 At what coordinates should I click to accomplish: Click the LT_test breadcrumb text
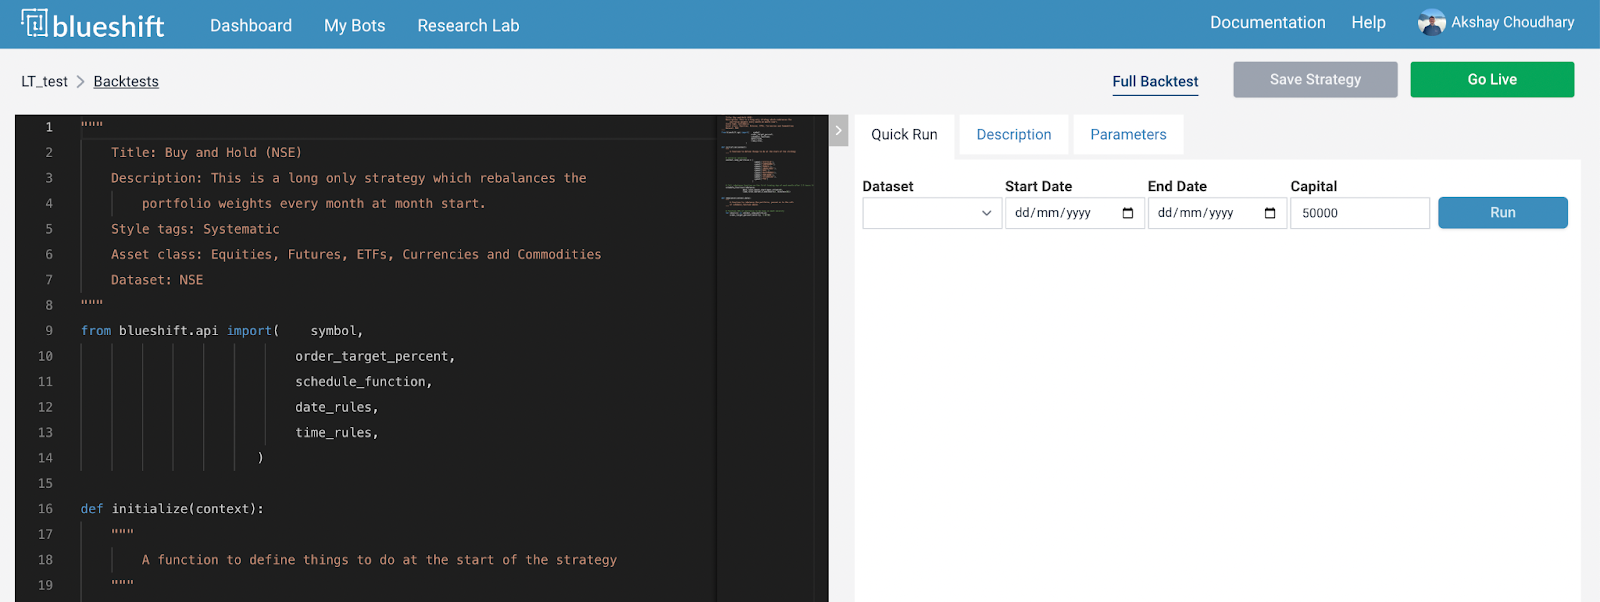coord(44,82)
